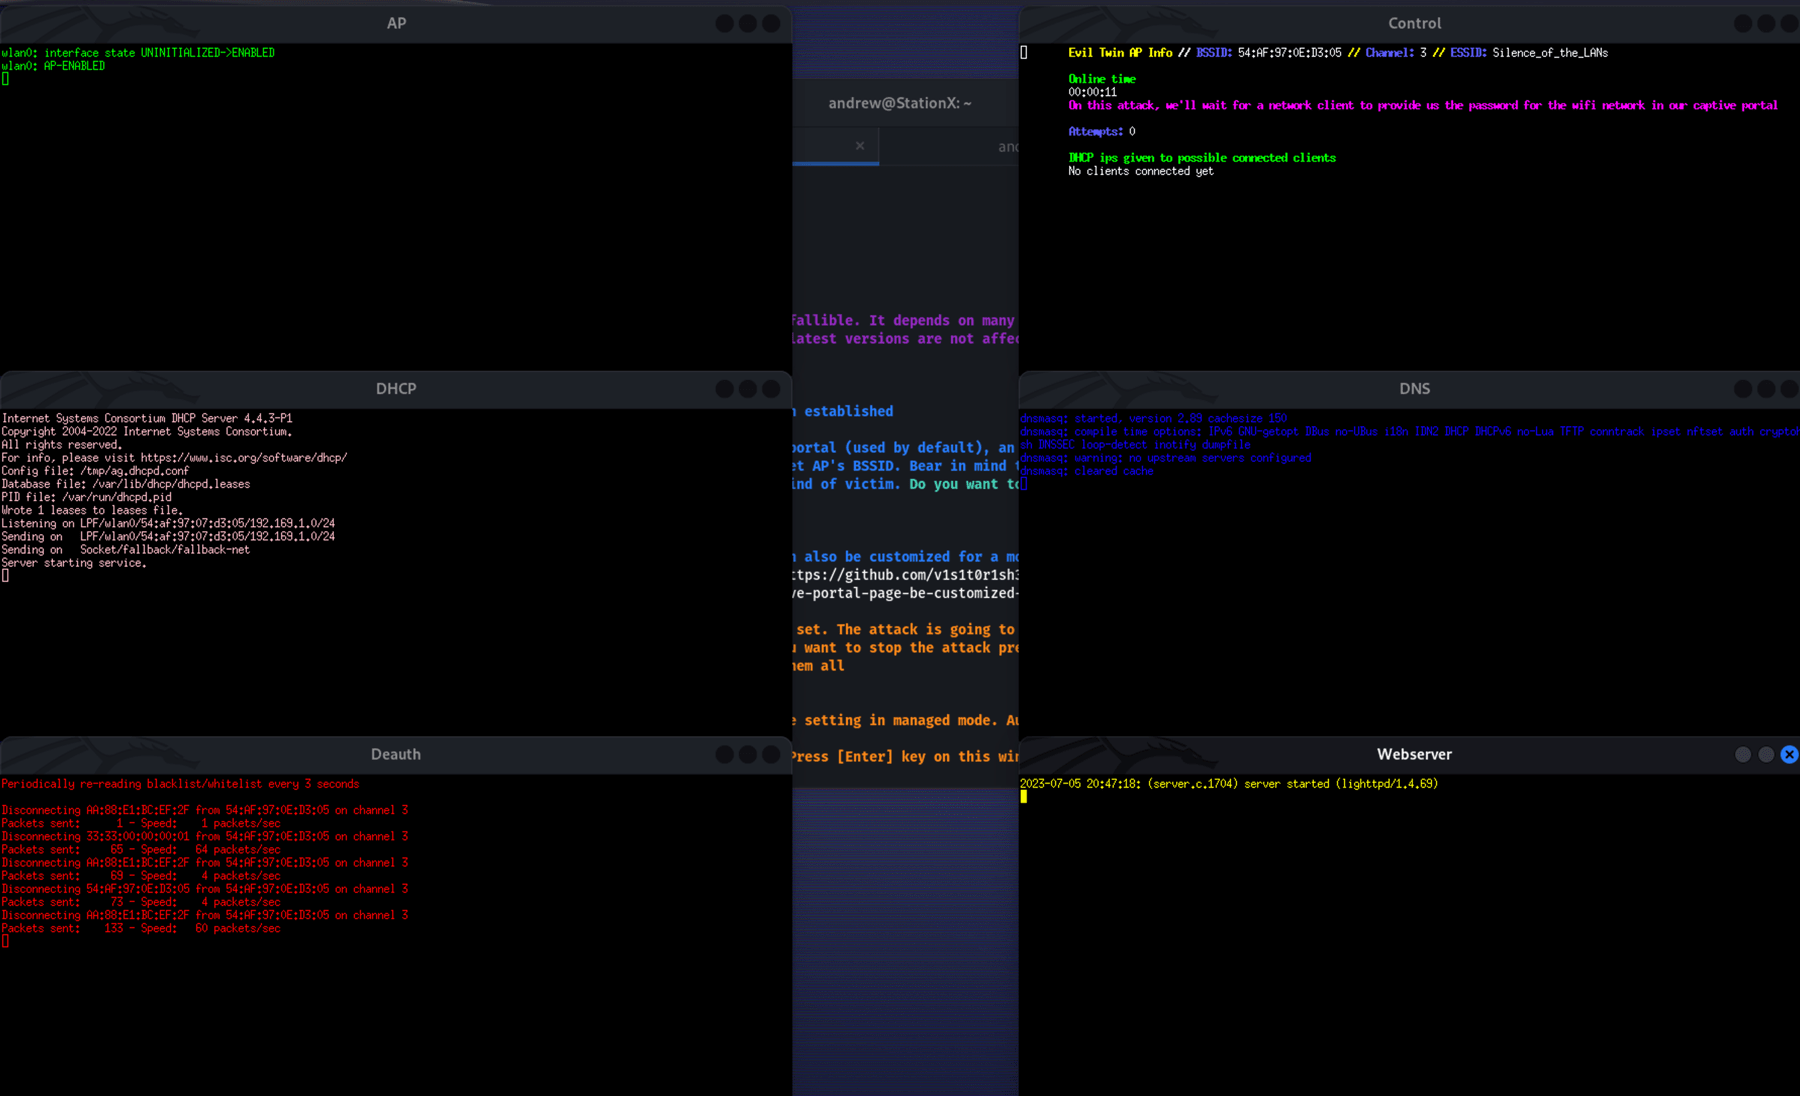Click the 'PID file: /var/run/dhcpd.pid' line
The height and width of the screenshot is (1096, 1800).
(86, 497)
